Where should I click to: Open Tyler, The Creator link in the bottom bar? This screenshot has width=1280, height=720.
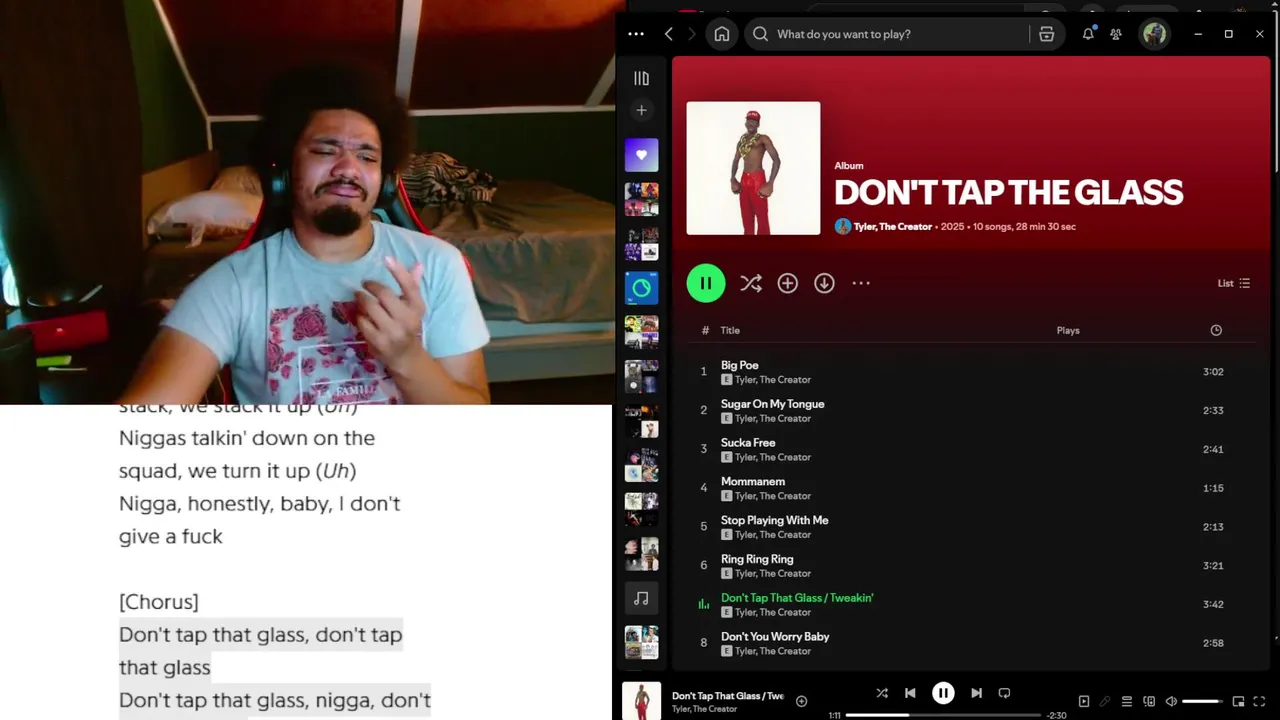tap(704, 709)
